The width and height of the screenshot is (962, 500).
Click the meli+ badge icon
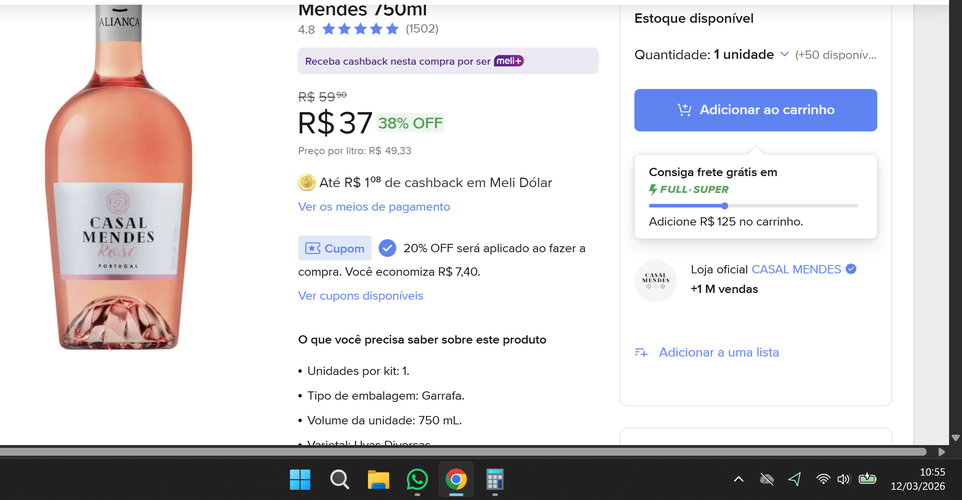click(x=509, y=61)
